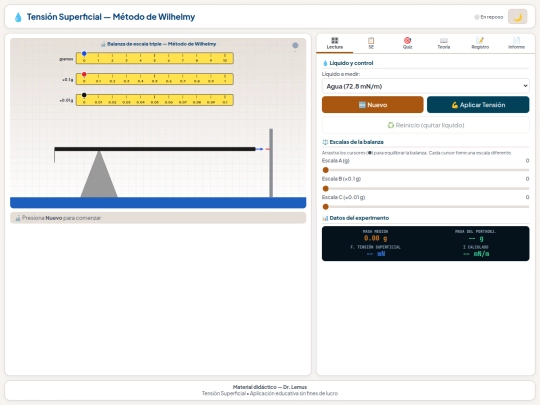Open the Lectura tab
The width and height of the screenshot is (540, 405).
335,43
